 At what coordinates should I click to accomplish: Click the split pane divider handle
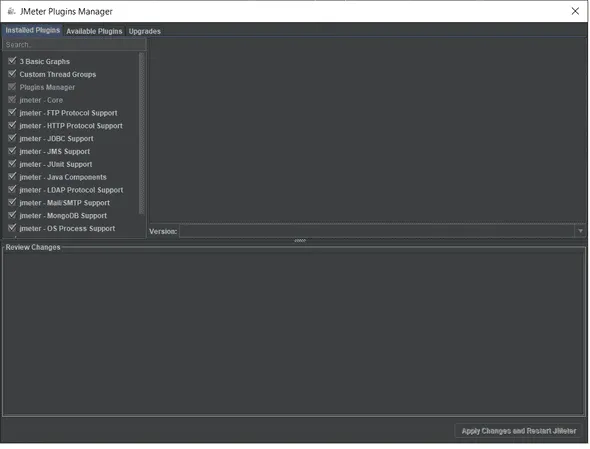300,240
